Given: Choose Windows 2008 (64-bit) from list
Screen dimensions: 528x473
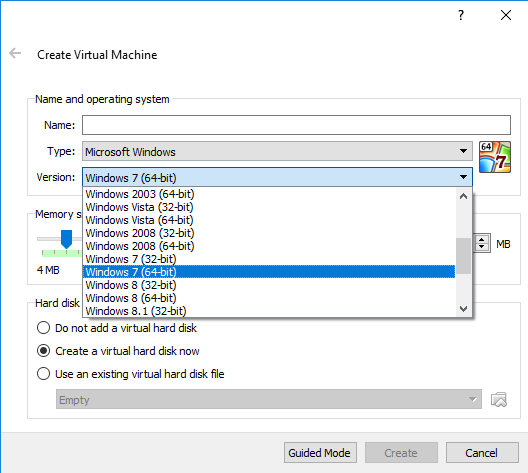Looking at the screenshot, I should [269, 246].
